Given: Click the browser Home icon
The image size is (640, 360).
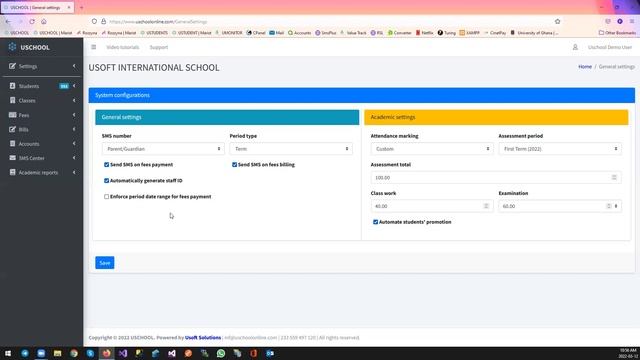Looking at the screenshot, I should pos(44,21).
